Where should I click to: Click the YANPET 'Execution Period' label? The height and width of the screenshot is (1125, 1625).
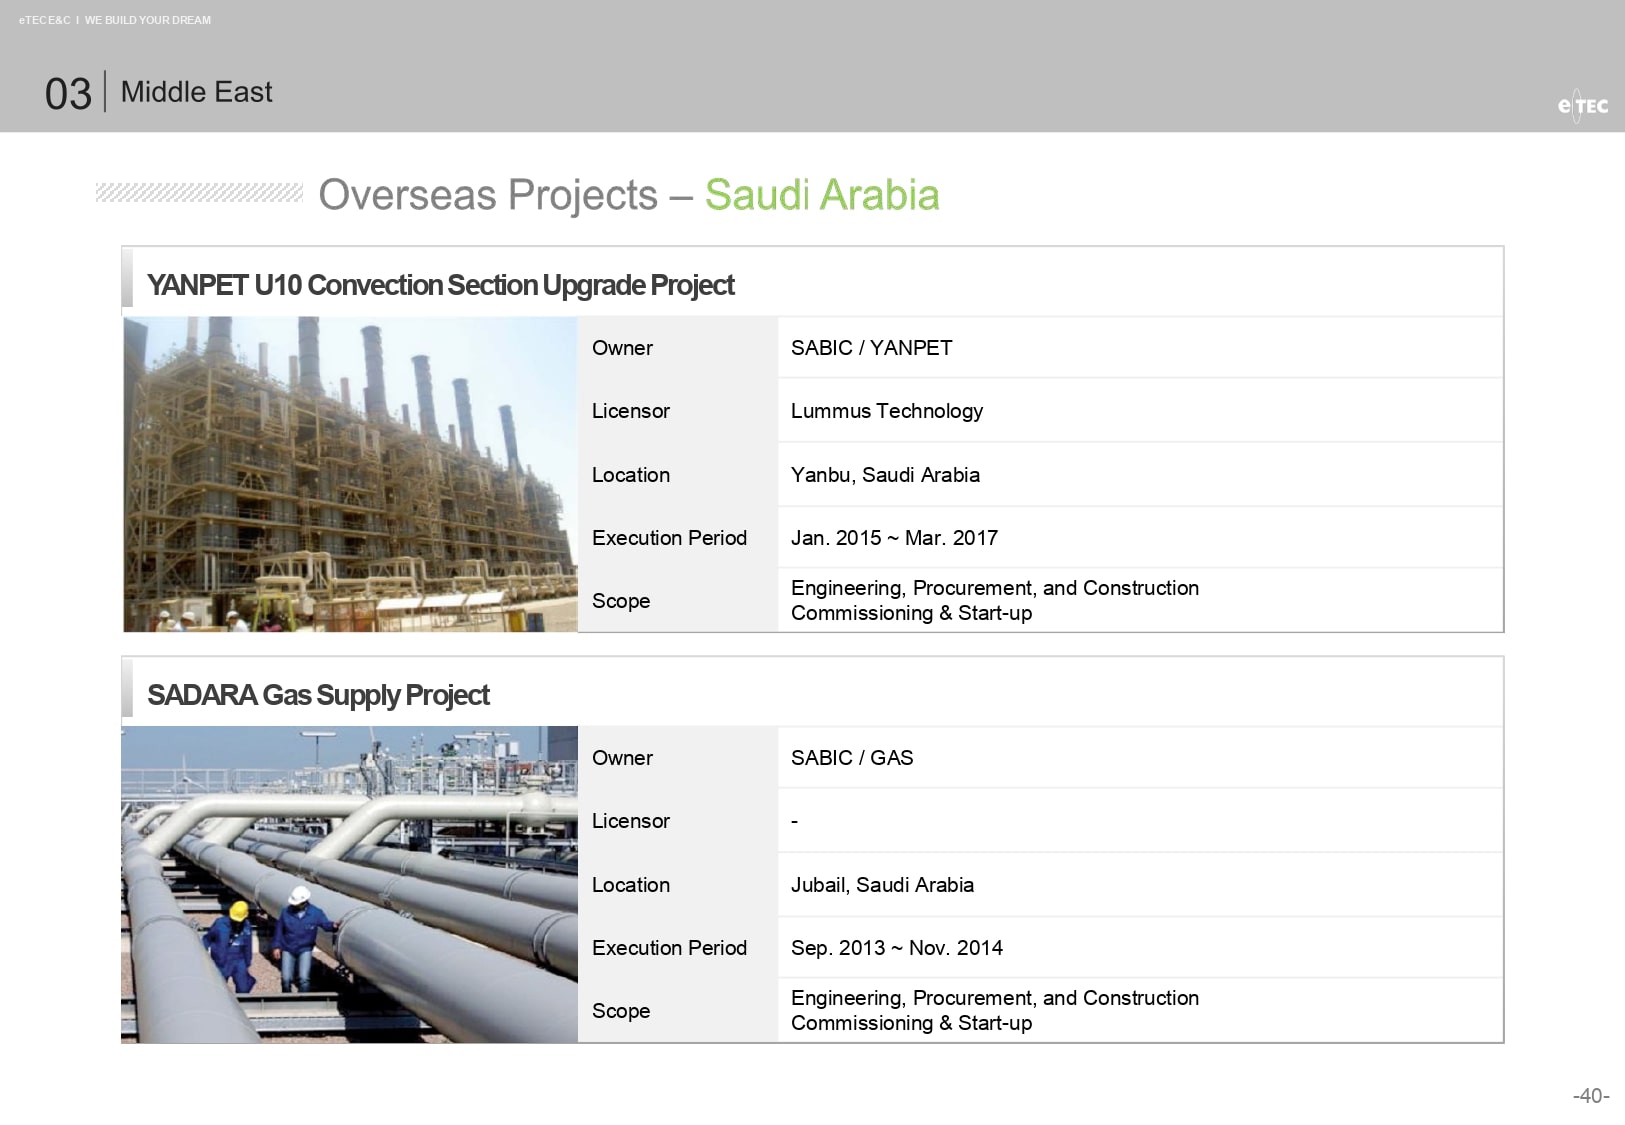(669, 538)
